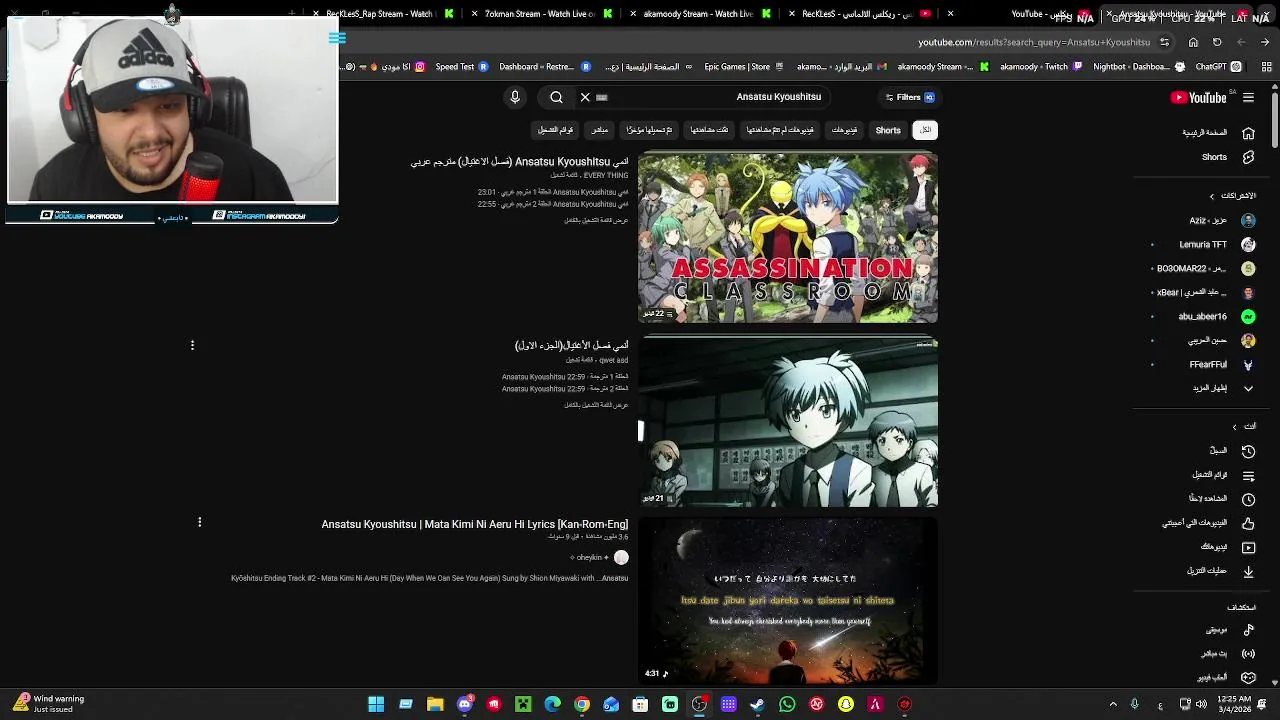Select the All filter chip
Image resolution: width=1280 pixels, height=720 pixels.
point(926,130)
